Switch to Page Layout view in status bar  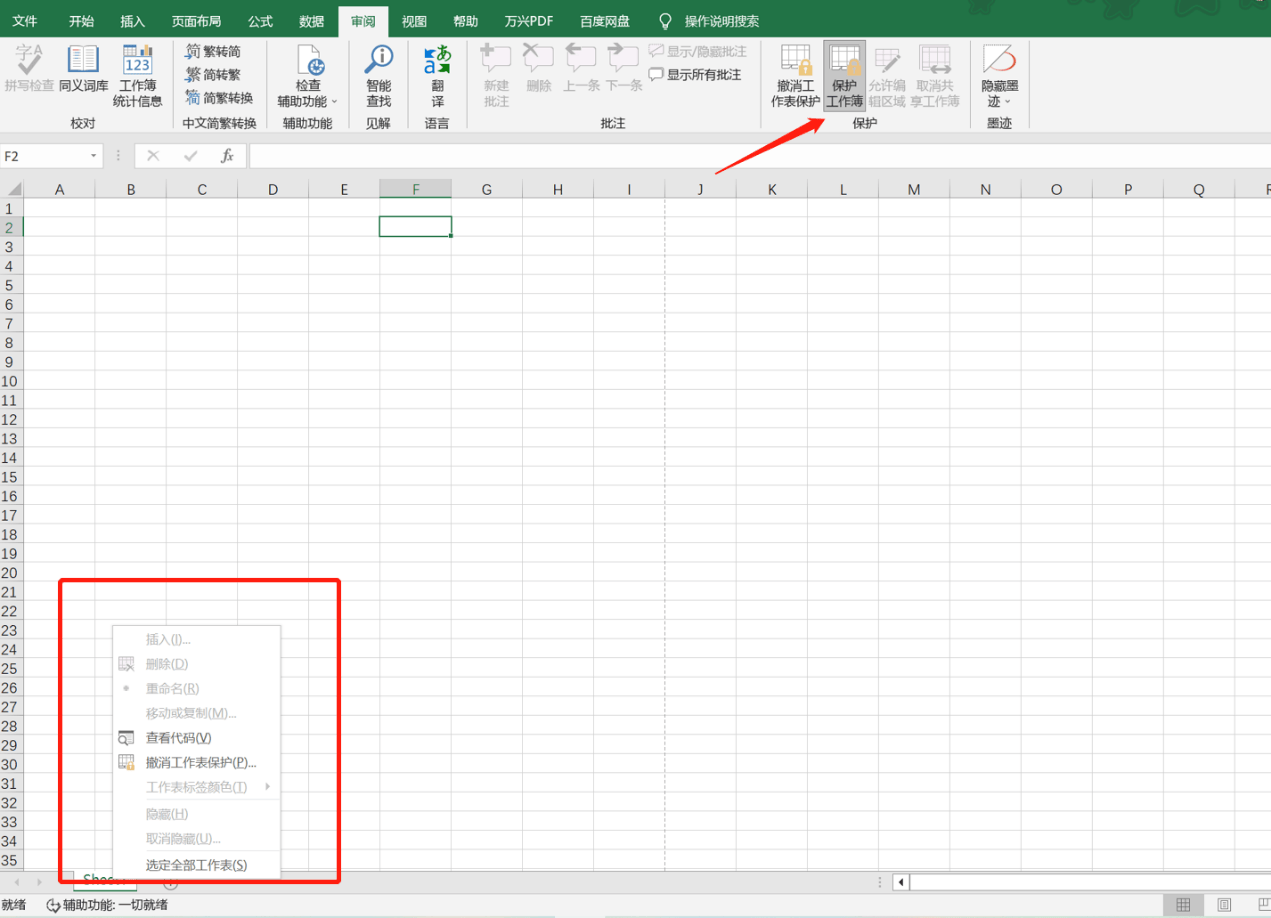pos(1224,905)
